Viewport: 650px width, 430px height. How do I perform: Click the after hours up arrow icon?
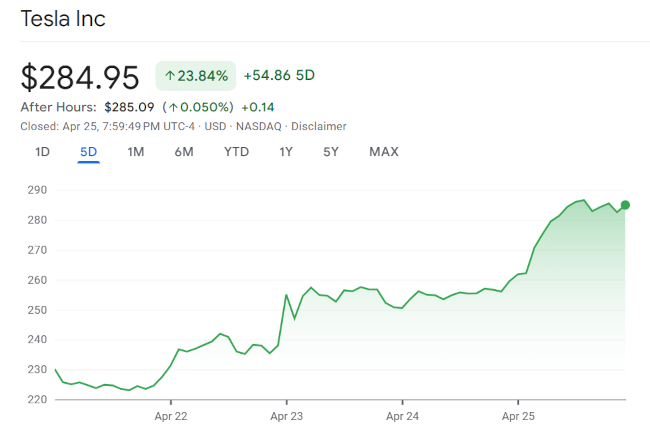click(x=173, y=108)
